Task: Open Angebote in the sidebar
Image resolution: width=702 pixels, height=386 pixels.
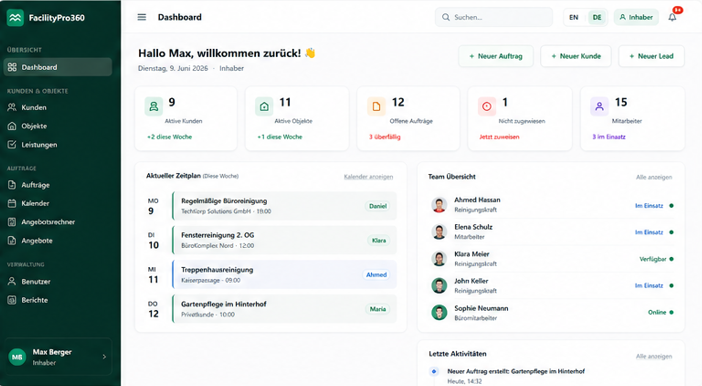Action: click(x=58, y=241)
